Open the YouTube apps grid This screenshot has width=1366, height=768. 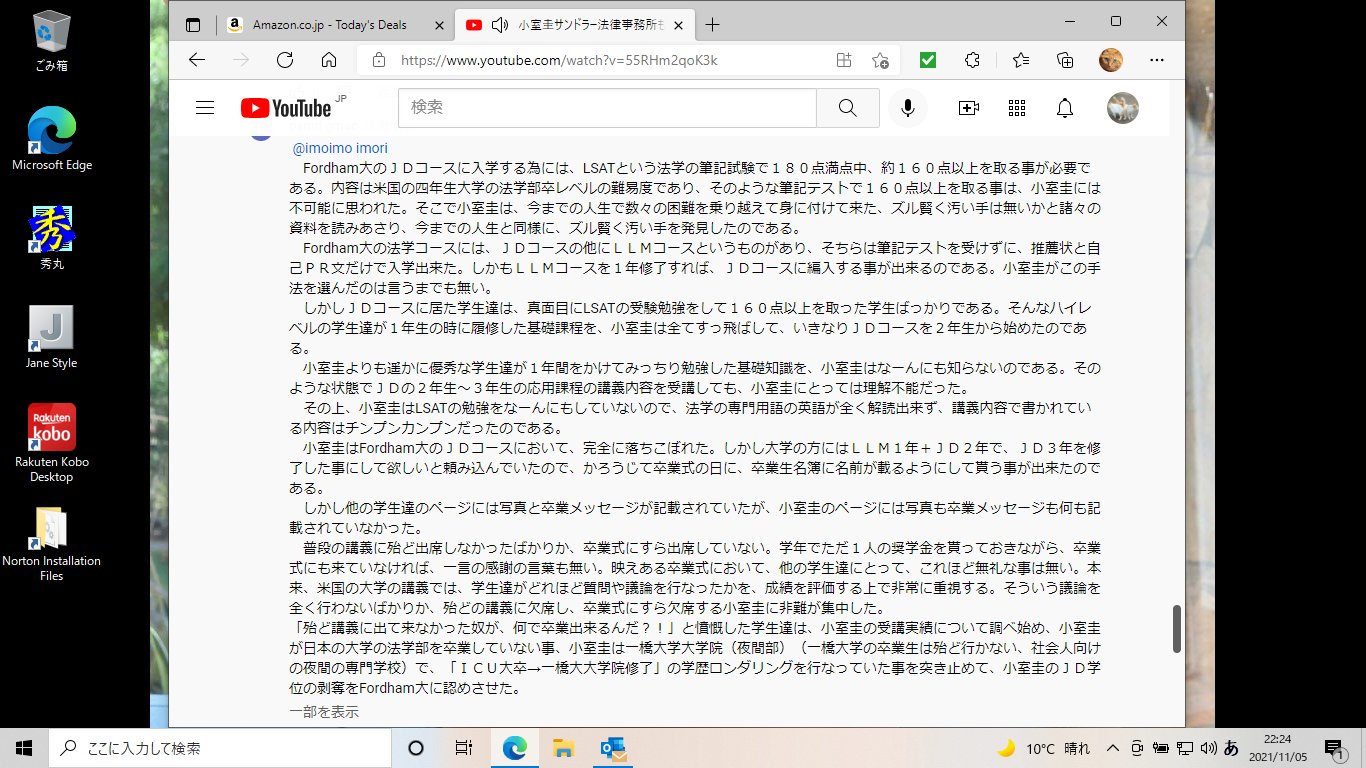point(1017,108)
